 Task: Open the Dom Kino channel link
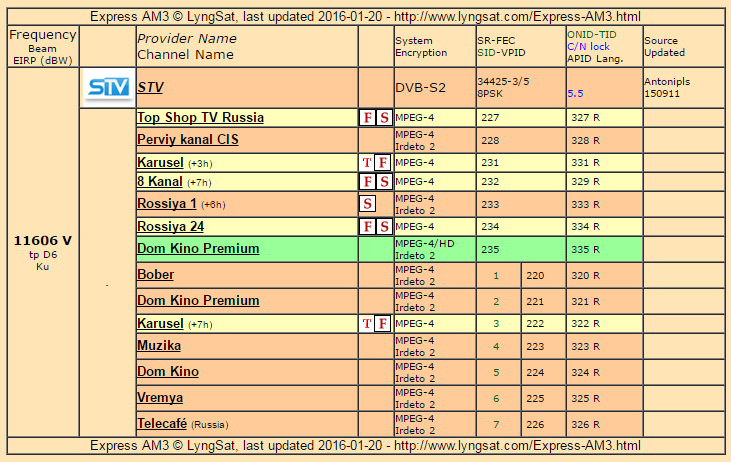tap(168, 372)
